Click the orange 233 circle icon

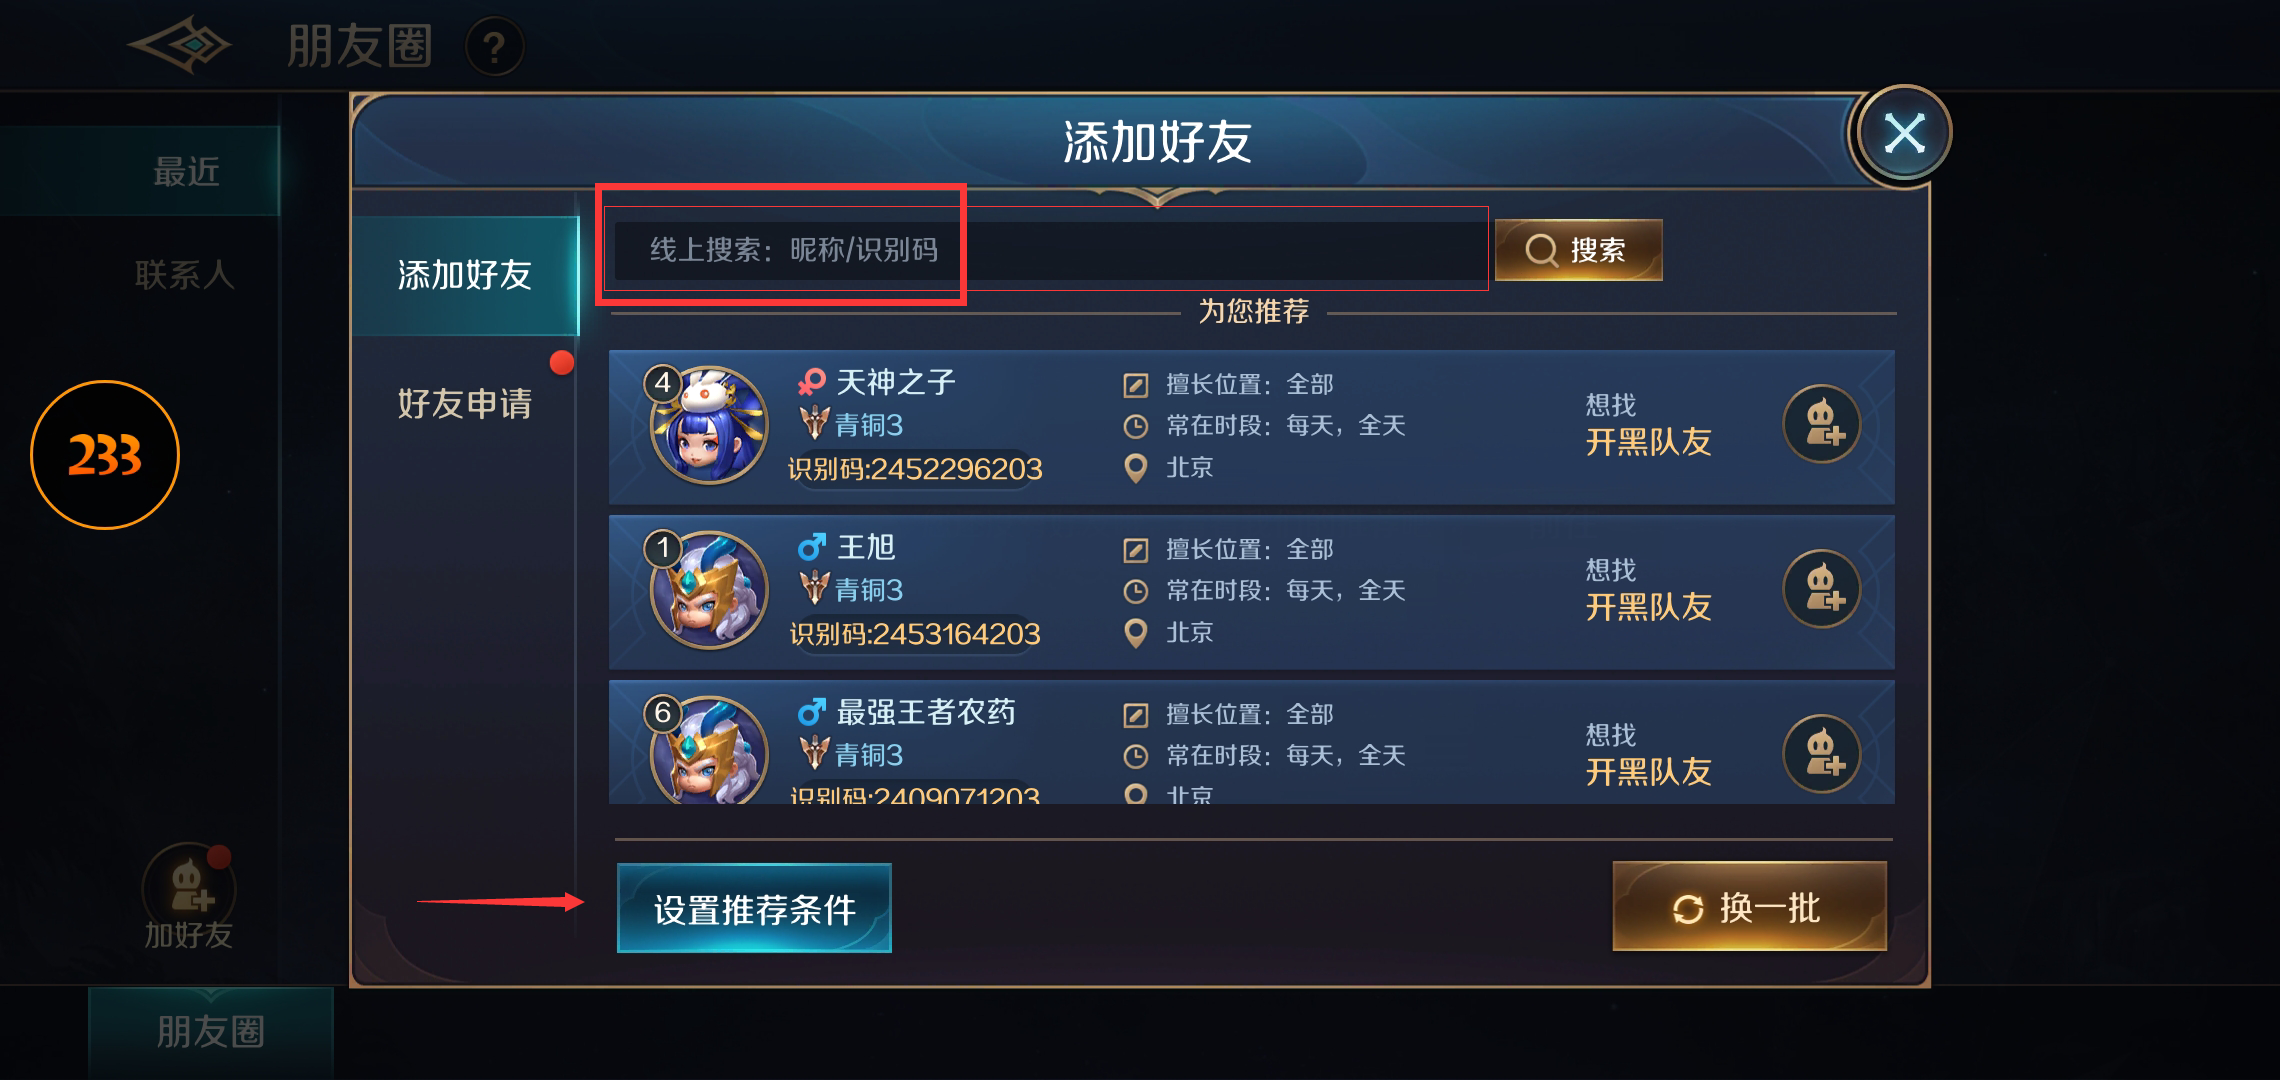[105, 455]
